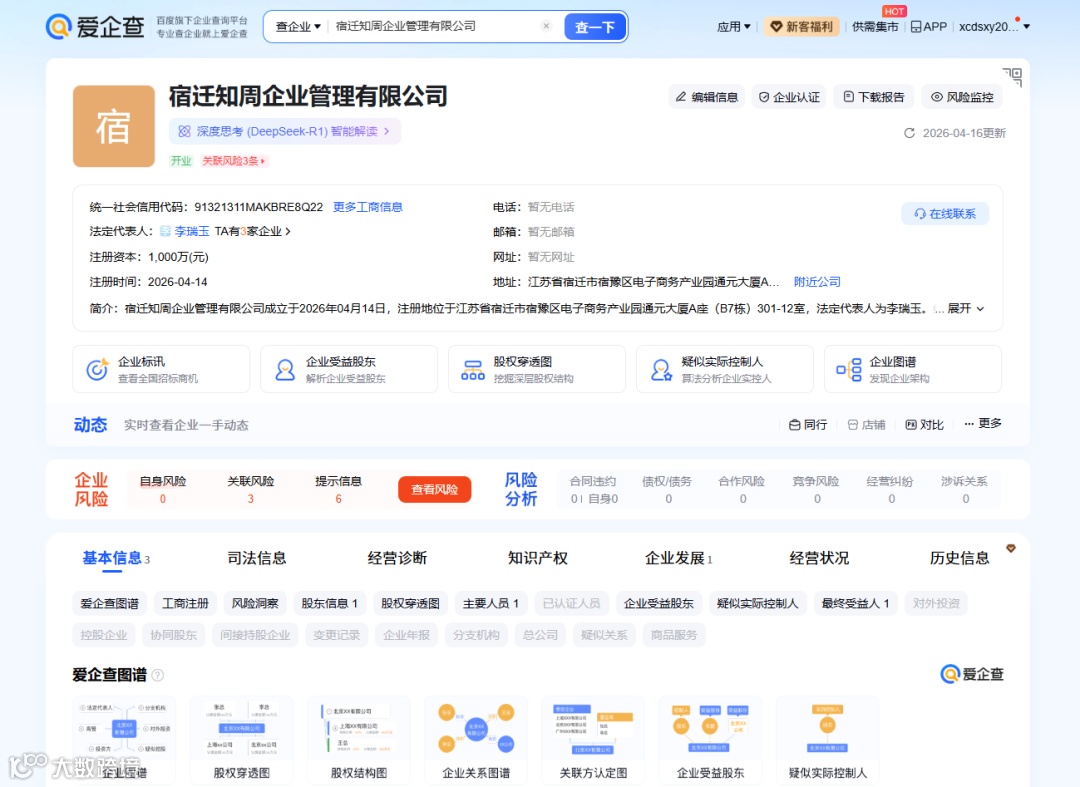This screenshot has height=787, width=1080.
Task: Open 股权穿透图 card icon
Action: pos(472,370)
